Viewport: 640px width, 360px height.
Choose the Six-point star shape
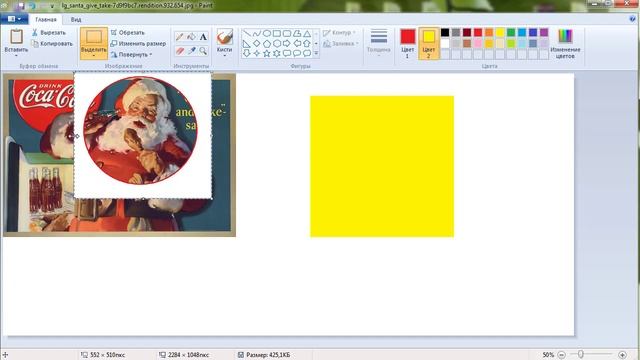click(277, 53)
